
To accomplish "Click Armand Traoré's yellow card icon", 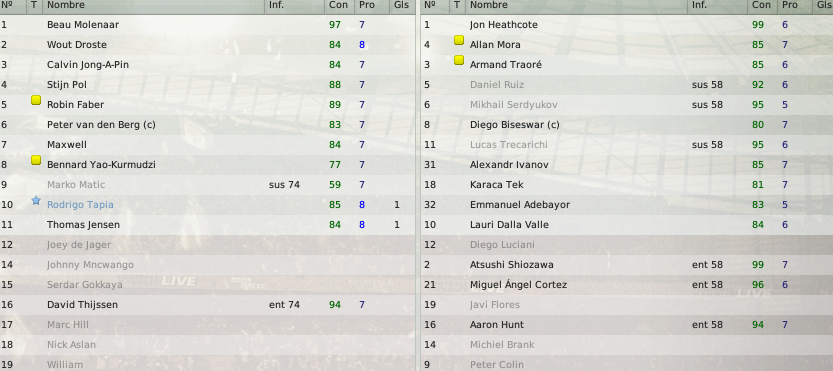I will (459, 60).
